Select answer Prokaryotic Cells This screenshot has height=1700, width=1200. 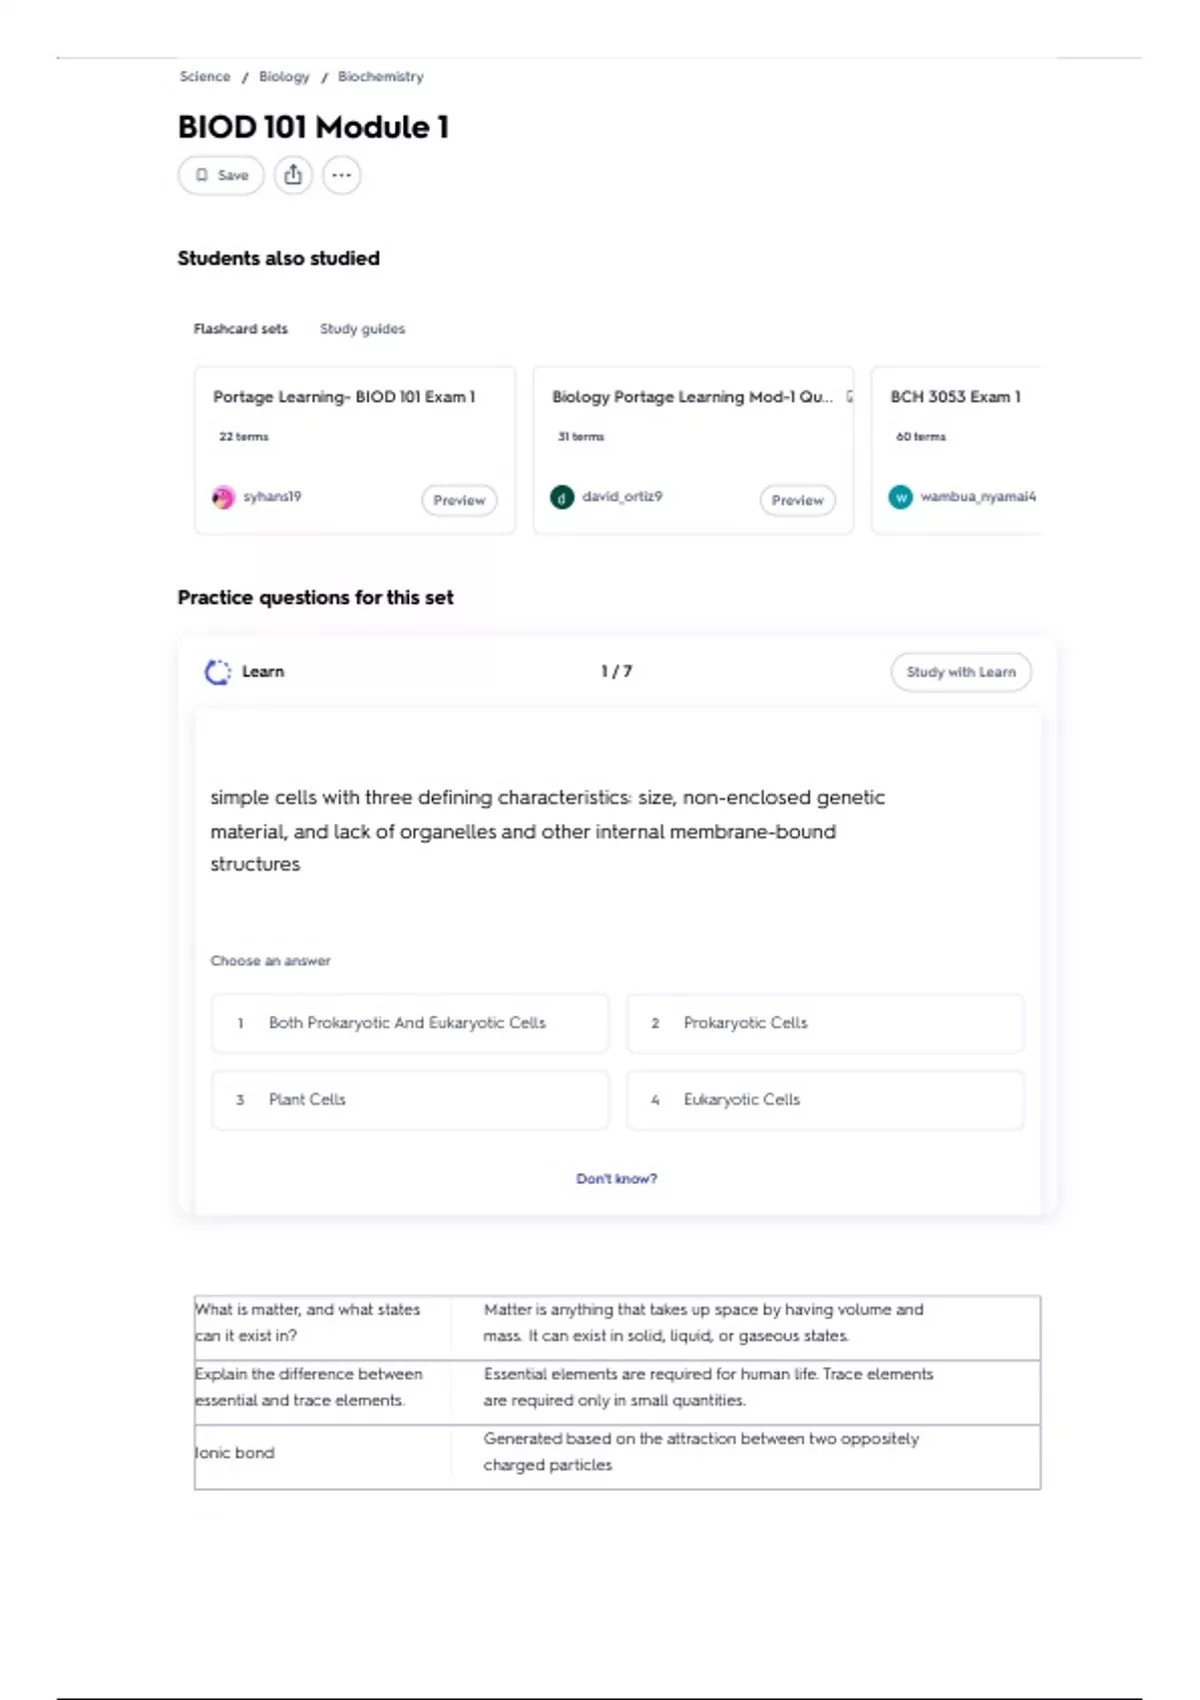tap(825, 1023)
